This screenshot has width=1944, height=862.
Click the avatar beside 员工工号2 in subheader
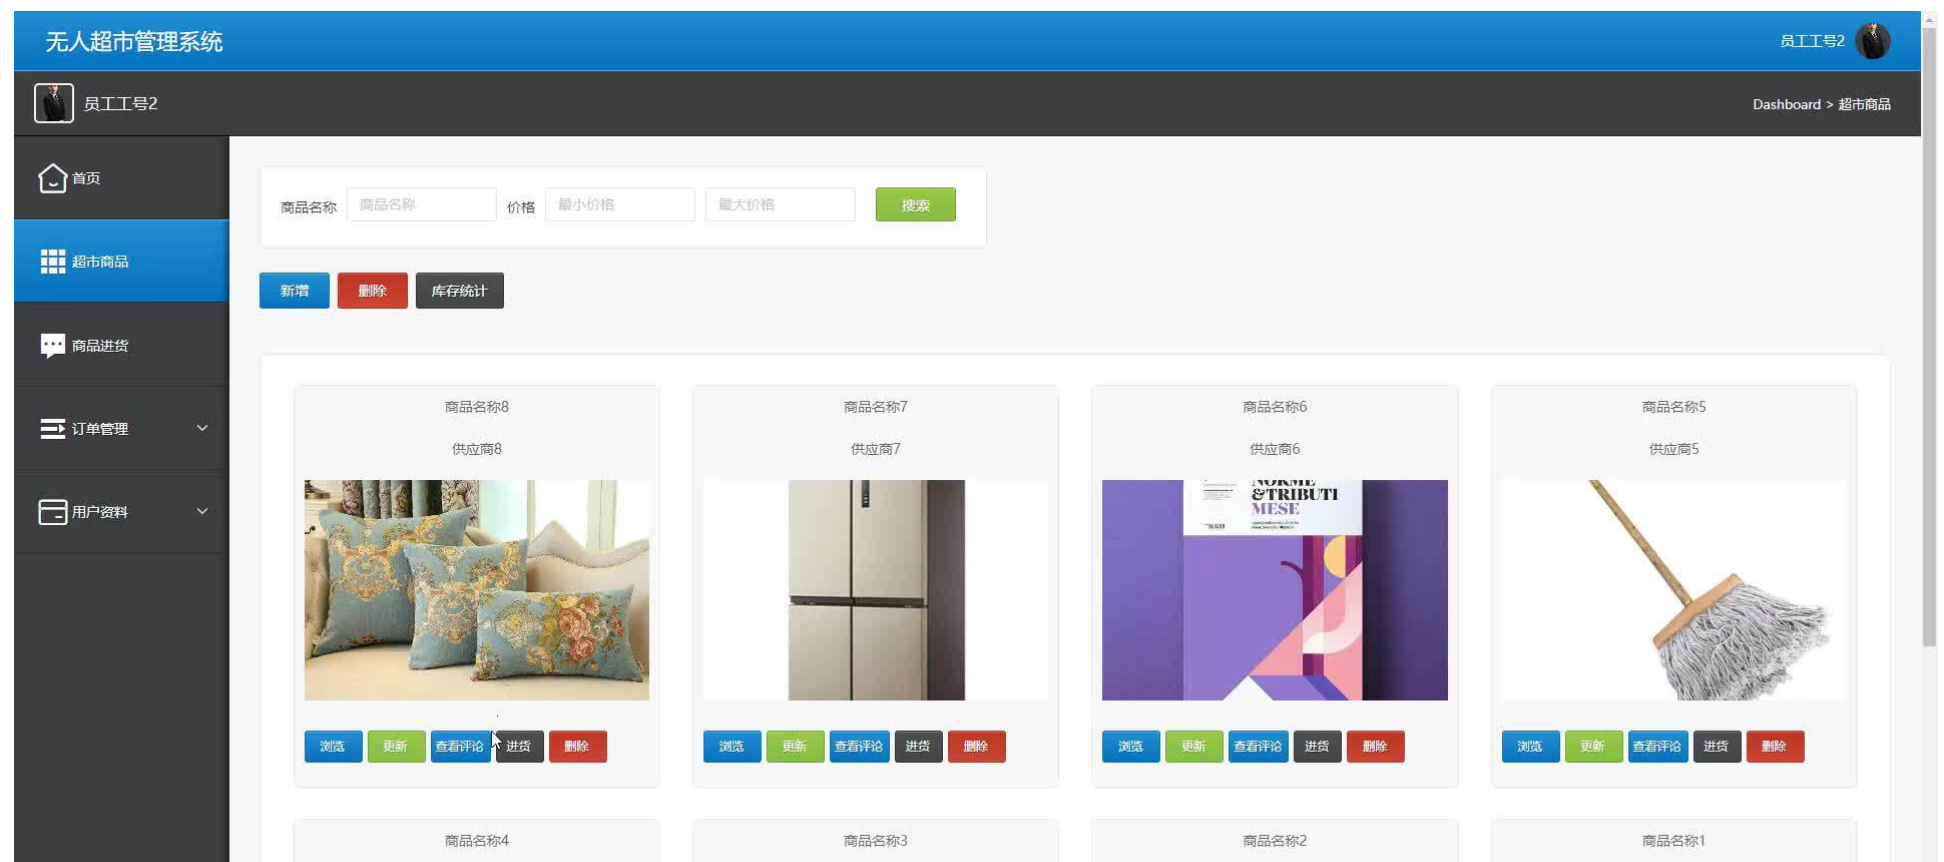click(54, 103)
